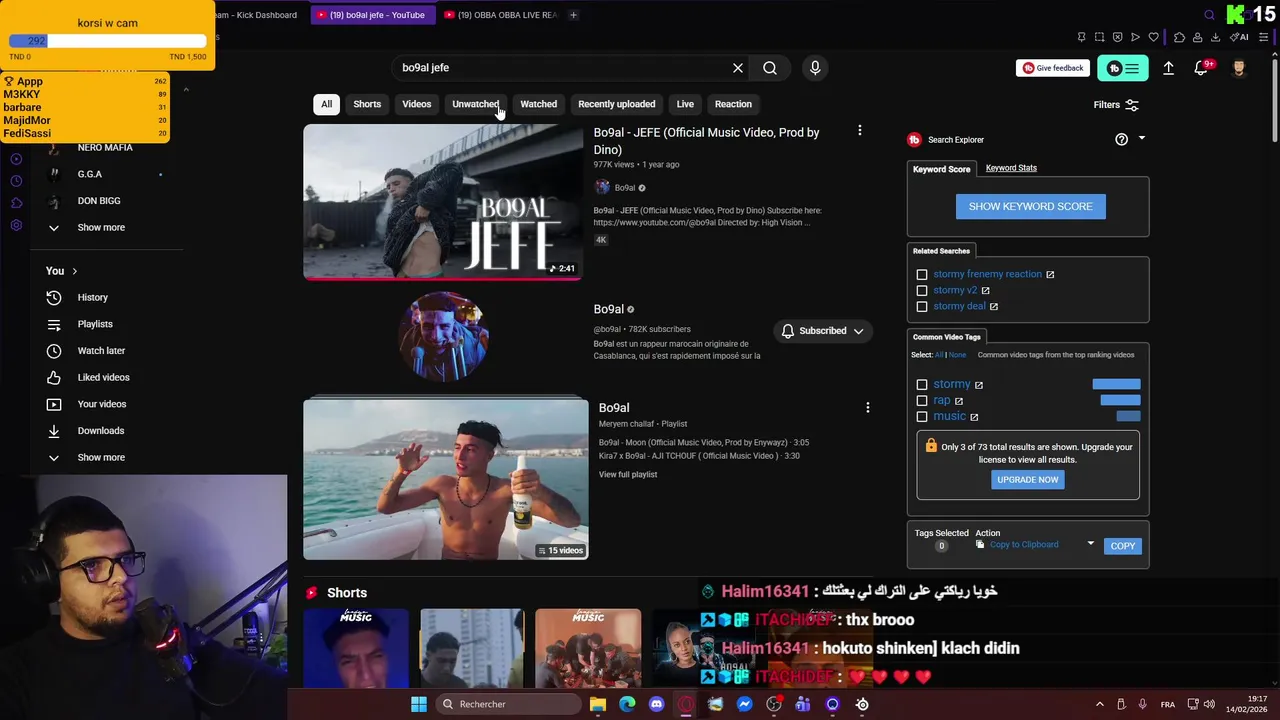The height and width of the screenshot is (720, 1280).
Task: Open the TubeBuddy teal menu button
Action: [1123, 68]
